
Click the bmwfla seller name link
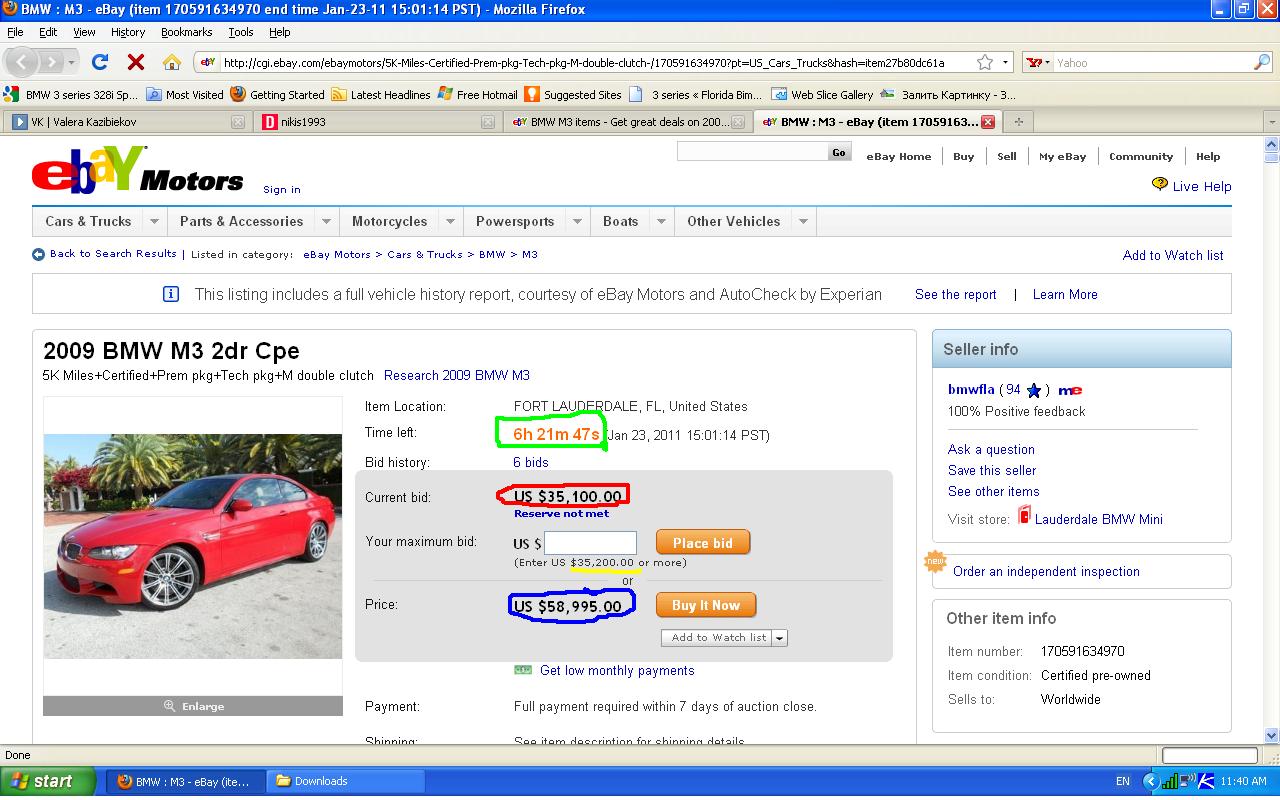pos(971,390)
